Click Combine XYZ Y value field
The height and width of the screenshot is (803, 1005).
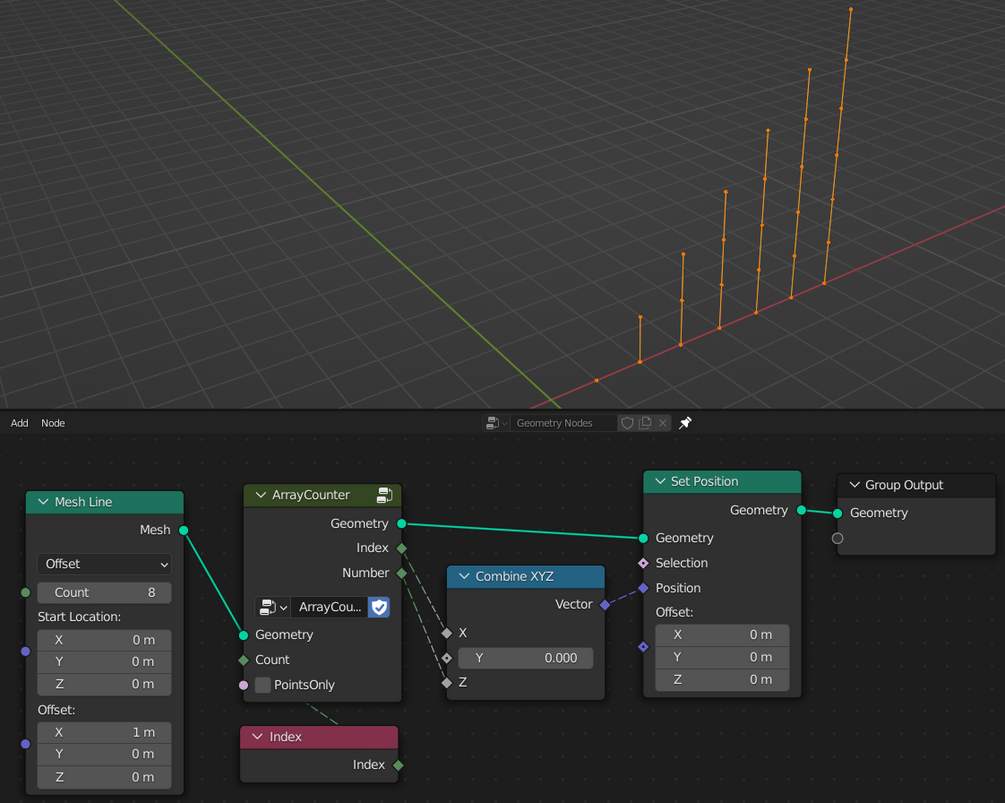526,658
